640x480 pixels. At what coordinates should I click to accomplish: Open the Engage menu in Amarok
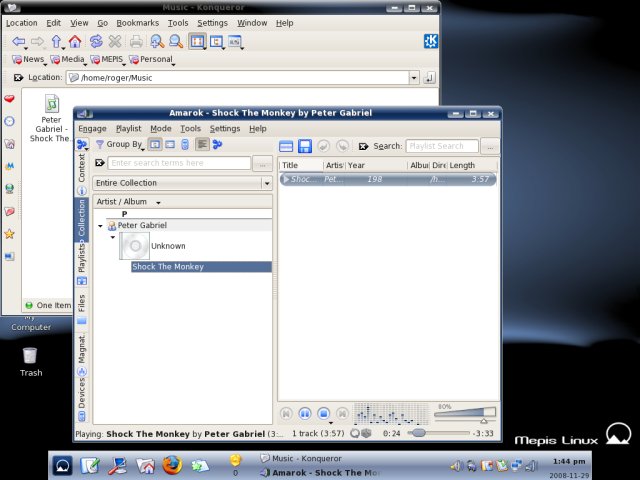(92, 129)
